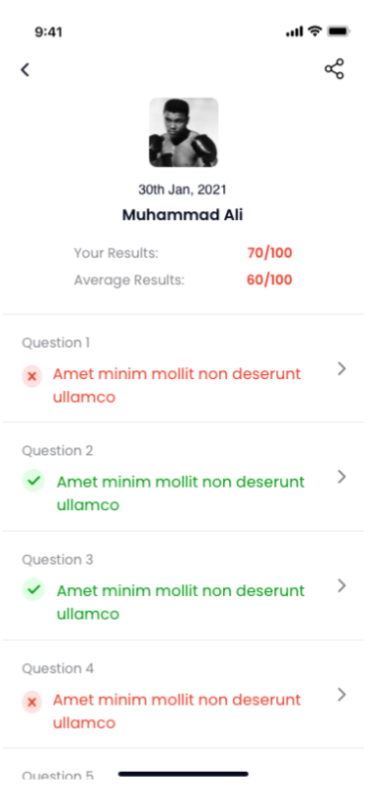This screenshot has width=375, height=812.
Task: Tap the 70/100 Your Results score
Action: (x=269, y=253)
